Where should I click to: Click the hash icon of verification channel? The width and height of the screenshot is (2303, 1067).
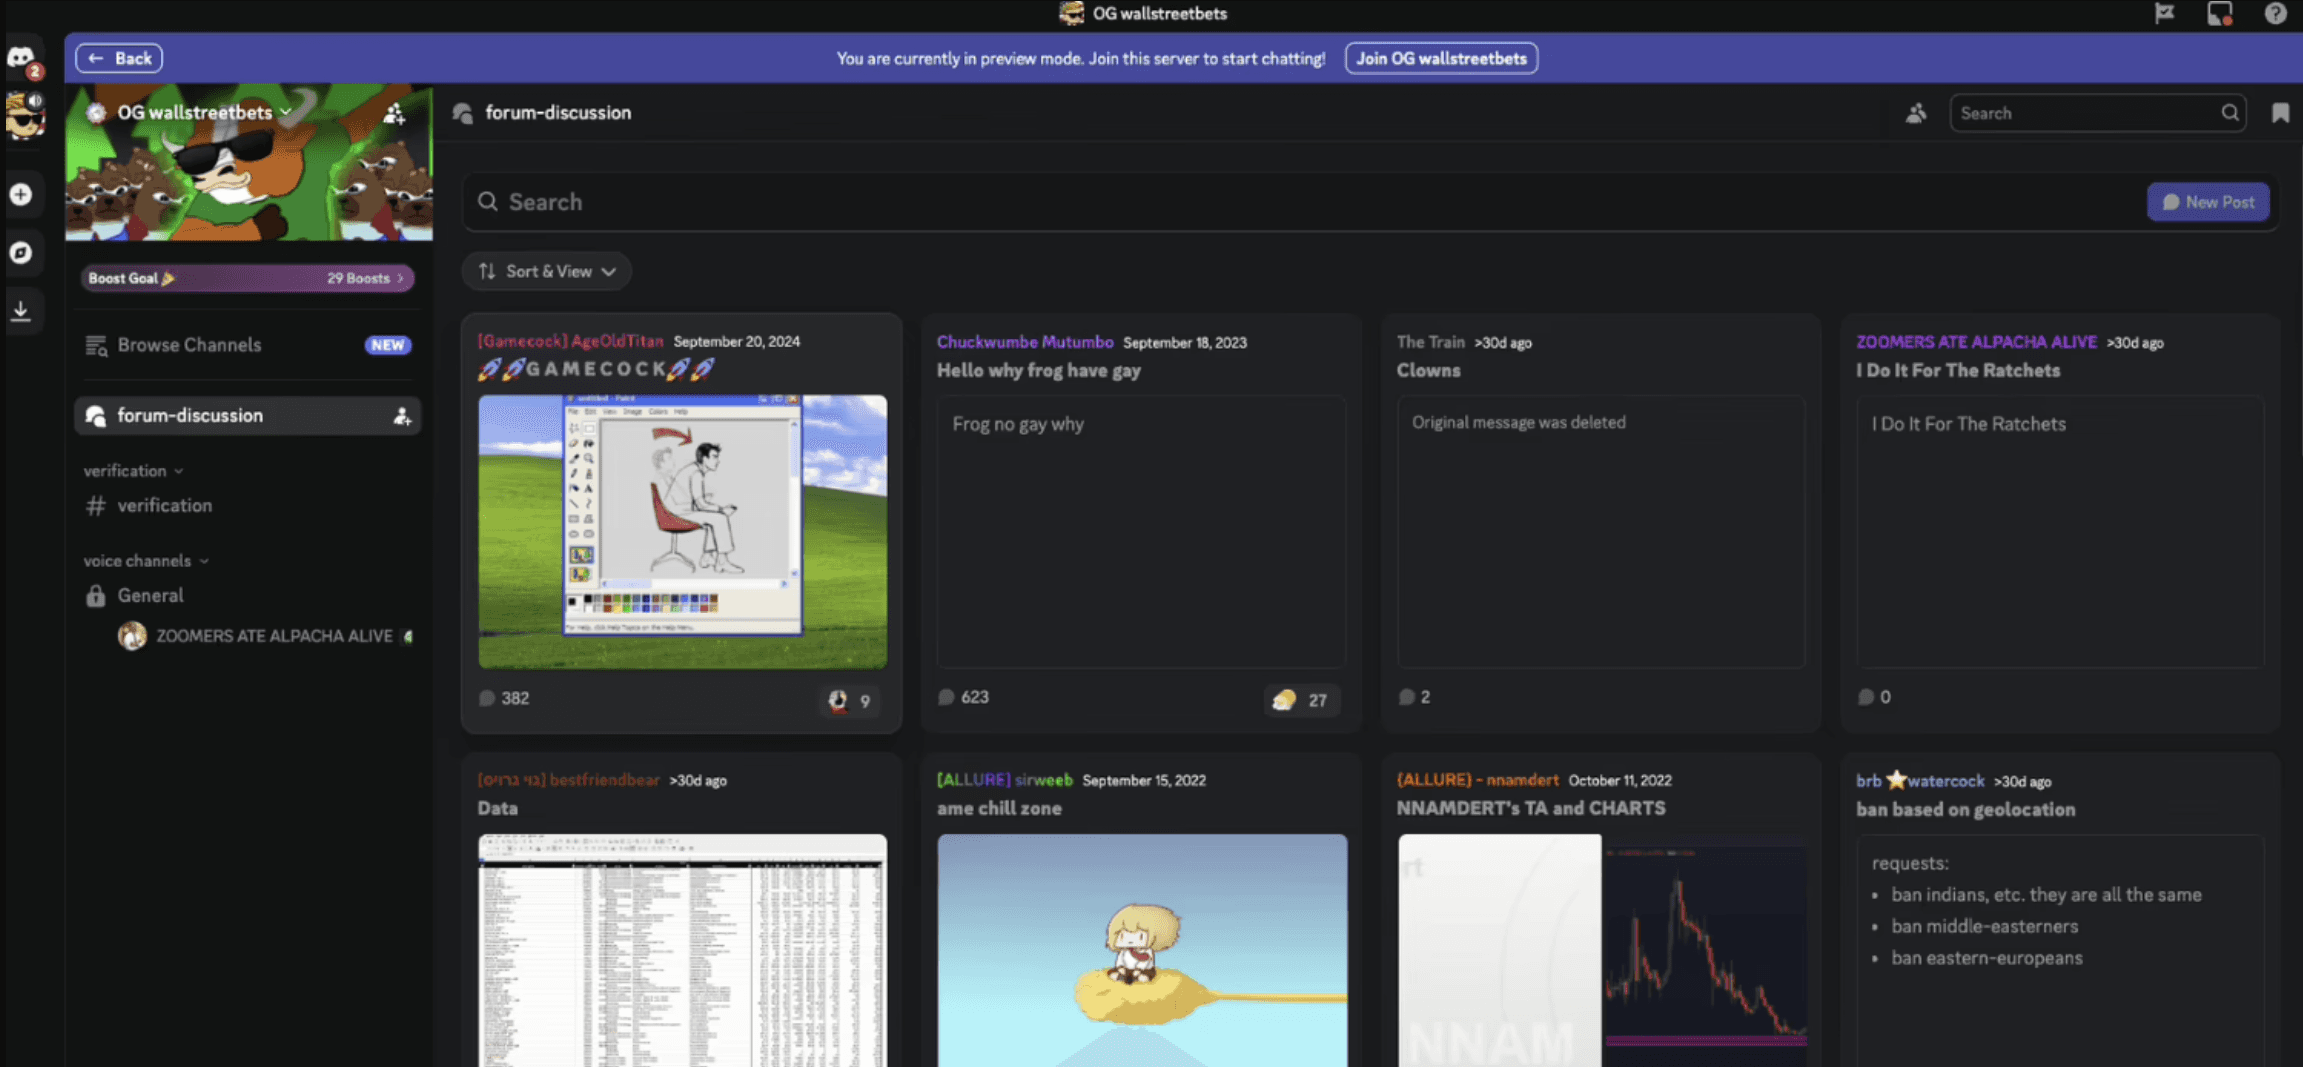pos(95,506)
